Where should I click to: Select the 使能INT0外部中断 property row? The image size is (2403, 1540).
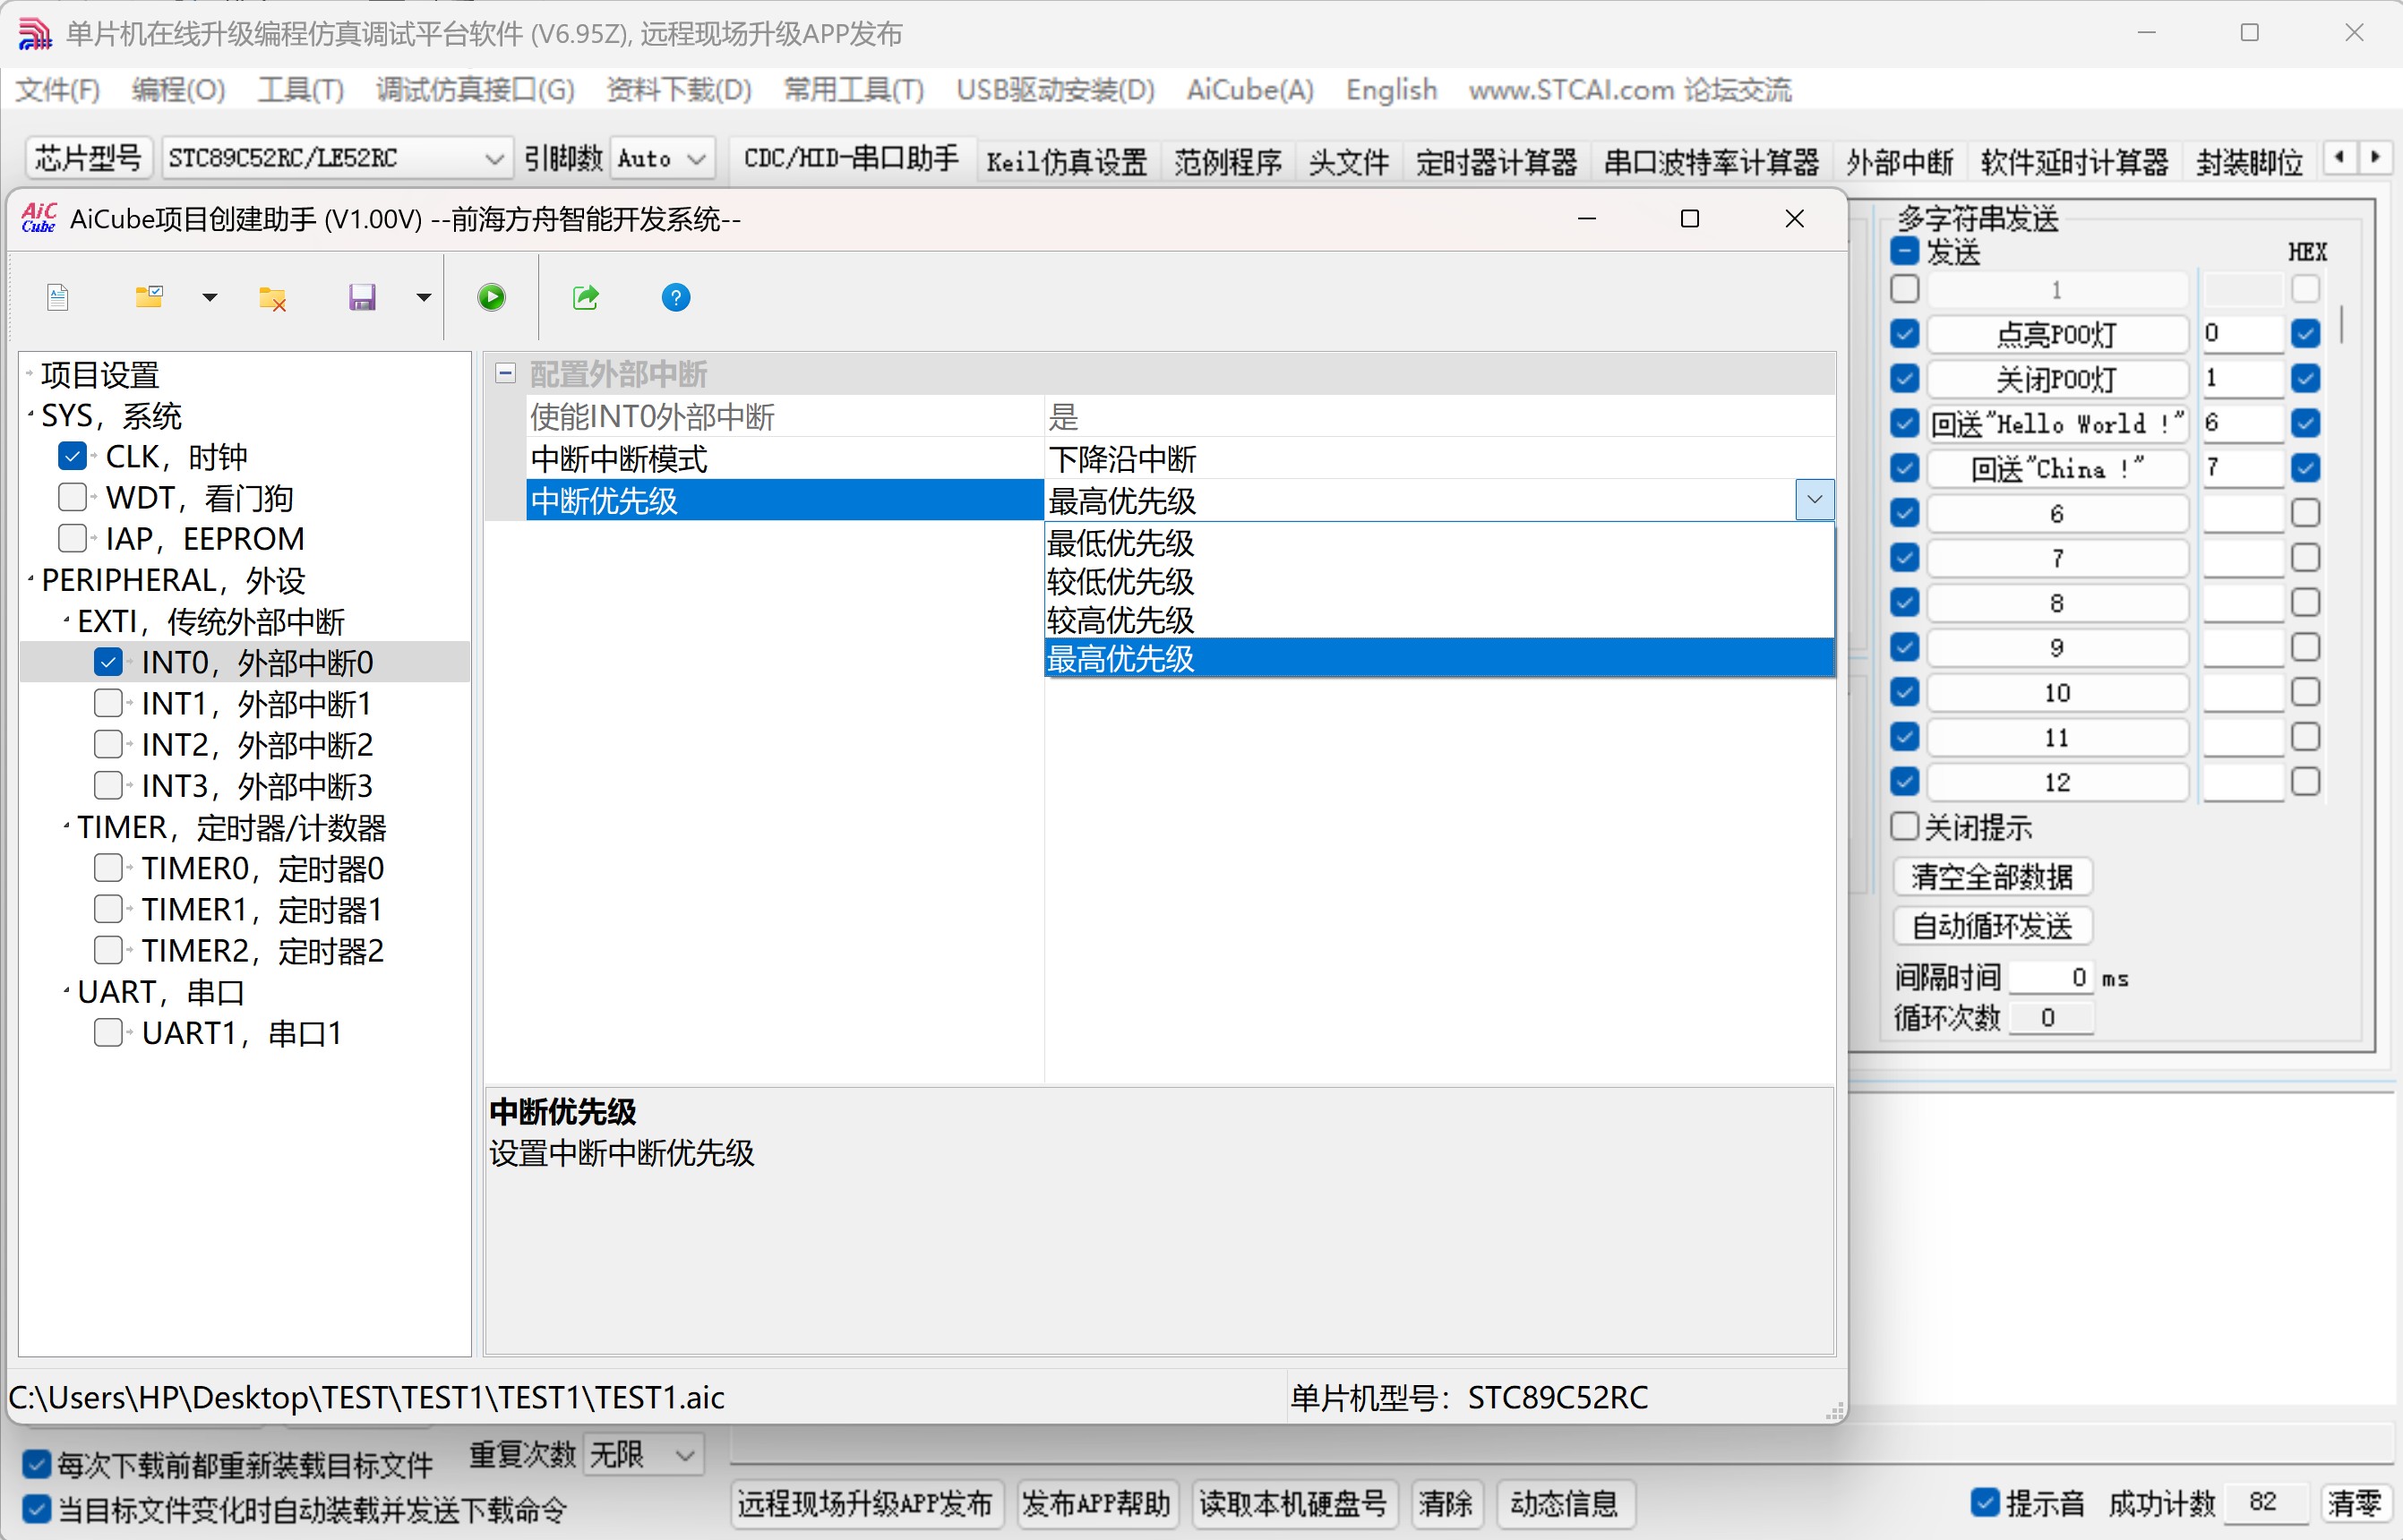[x=1180, y=416]
